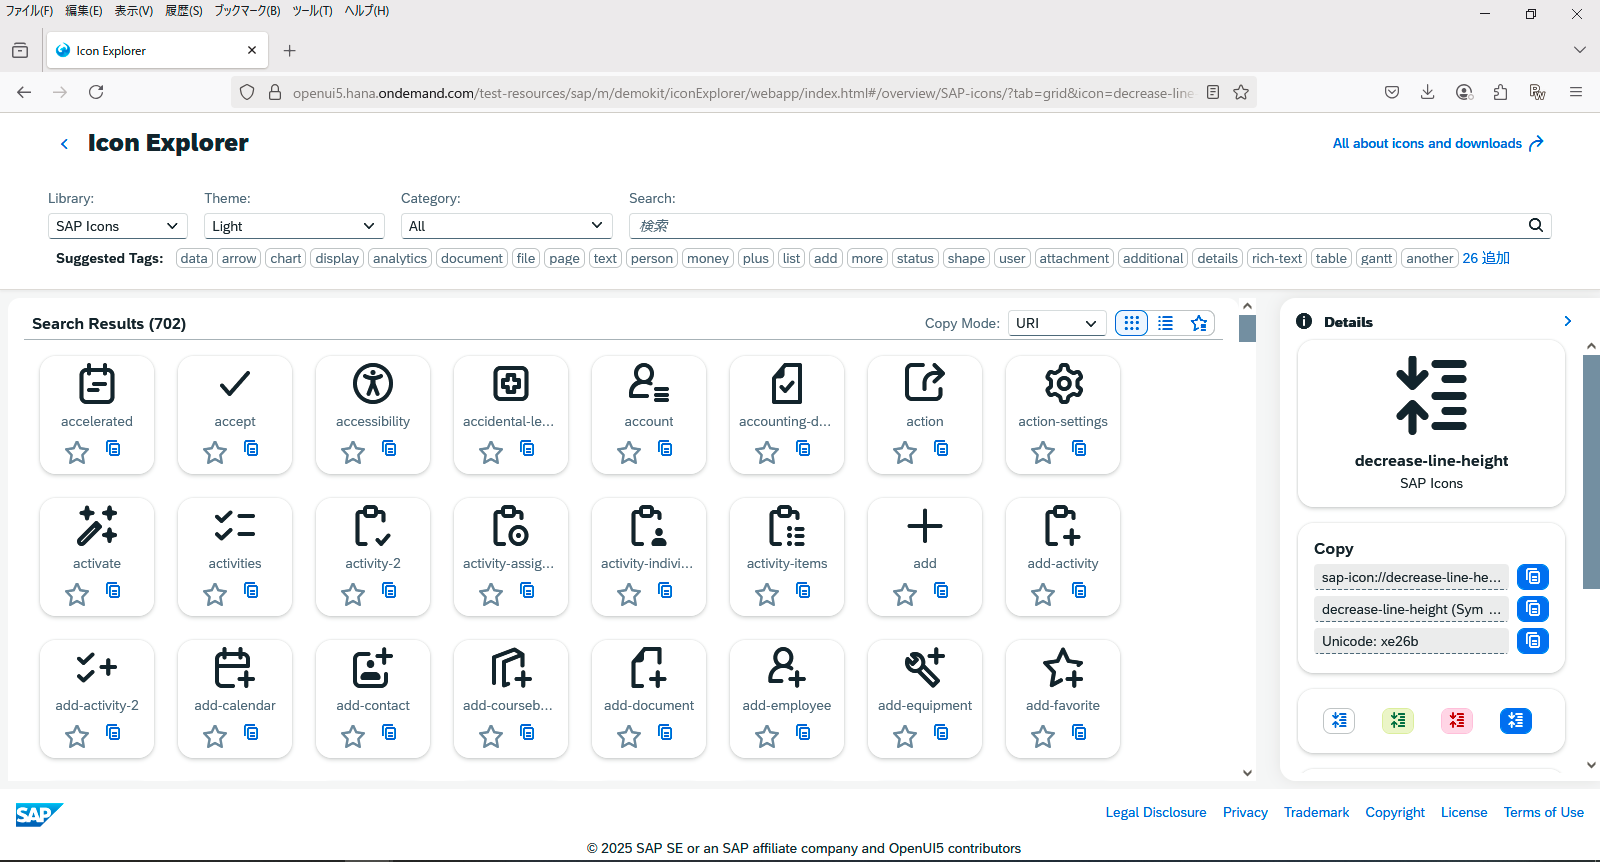List all tabs in Firefox
The image size is (1600, 862).
pyautogui.click(x=1579, y=50)
